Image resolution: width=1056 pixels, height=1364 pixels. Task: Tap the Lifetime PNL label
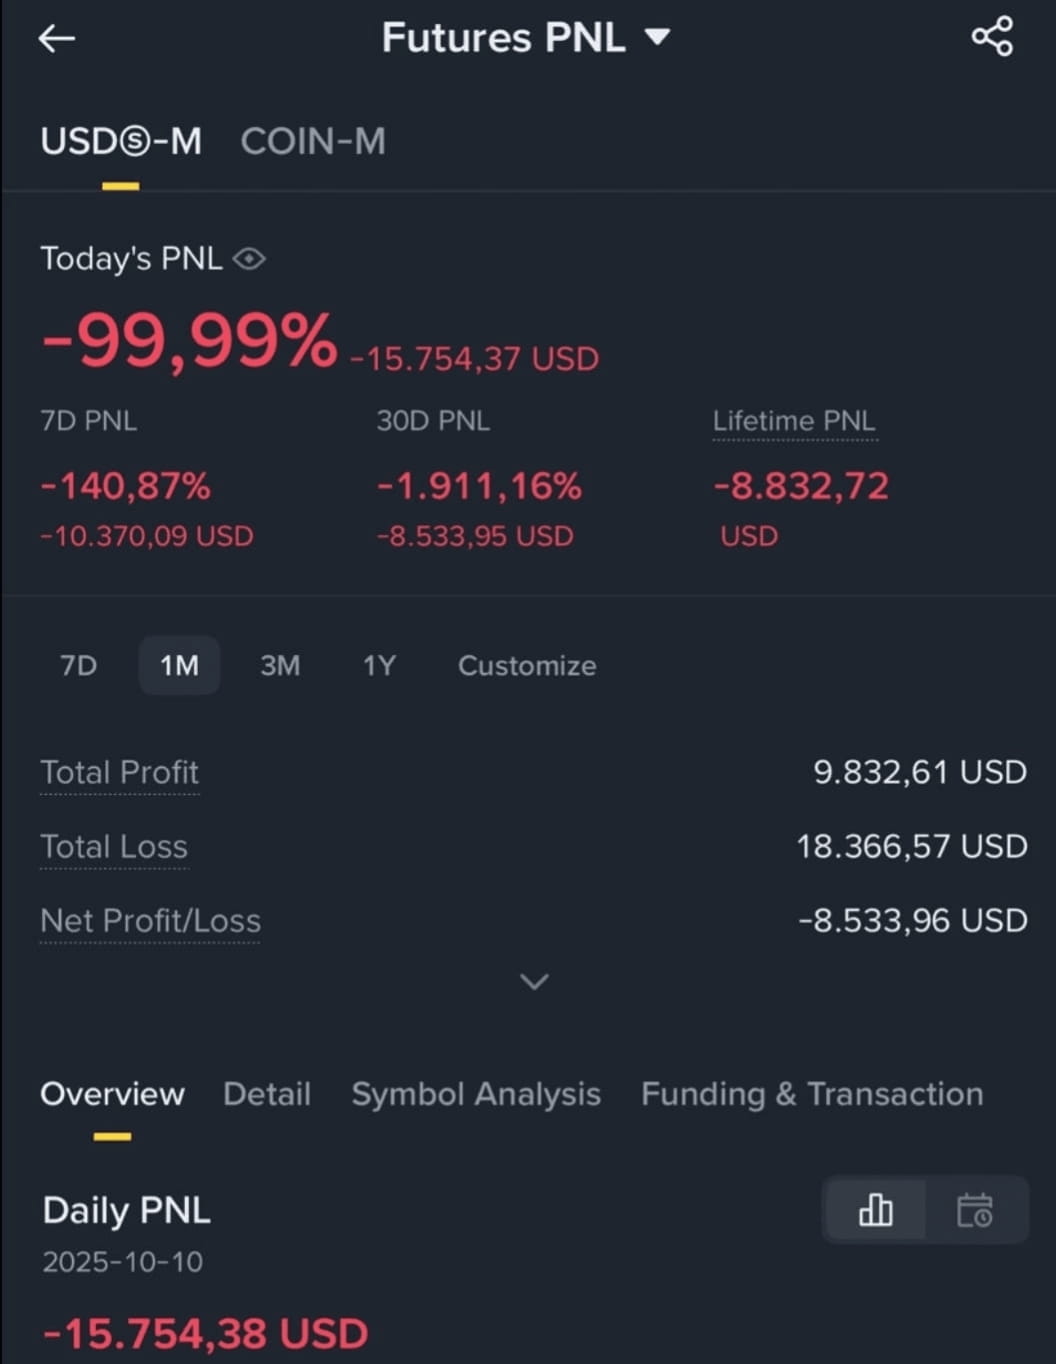(x=794, y=421)
